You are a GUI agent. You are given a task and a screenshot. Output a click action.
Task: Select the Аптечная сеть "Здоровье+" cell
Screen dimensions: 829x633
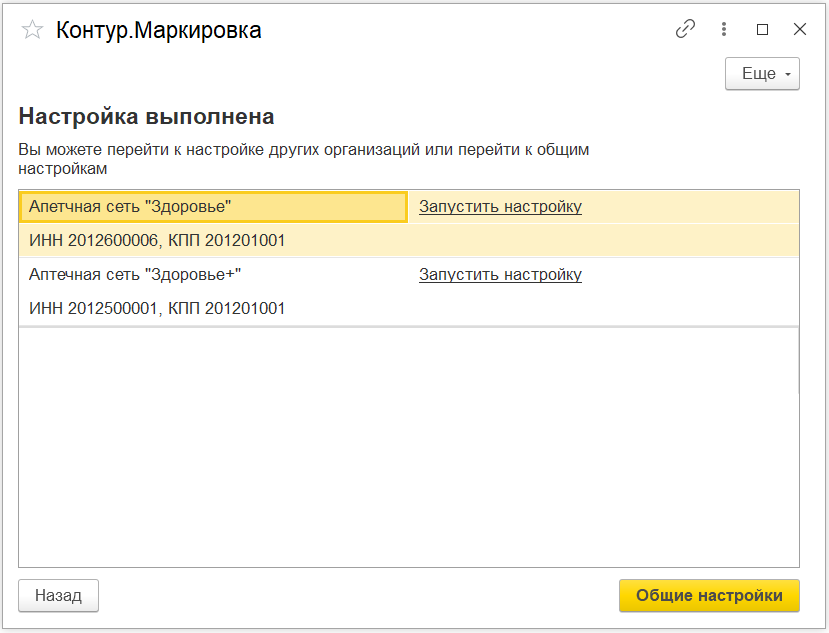(x=213, y=274)
